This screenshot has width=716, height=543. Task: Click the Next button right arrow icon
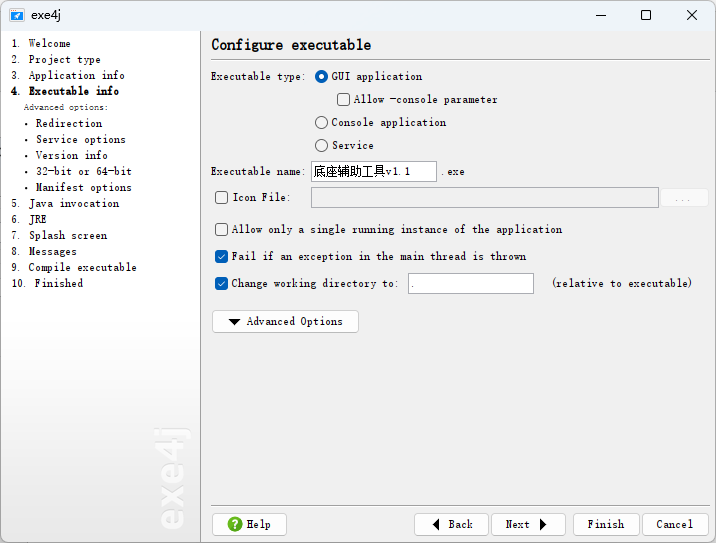click(543, 524)
